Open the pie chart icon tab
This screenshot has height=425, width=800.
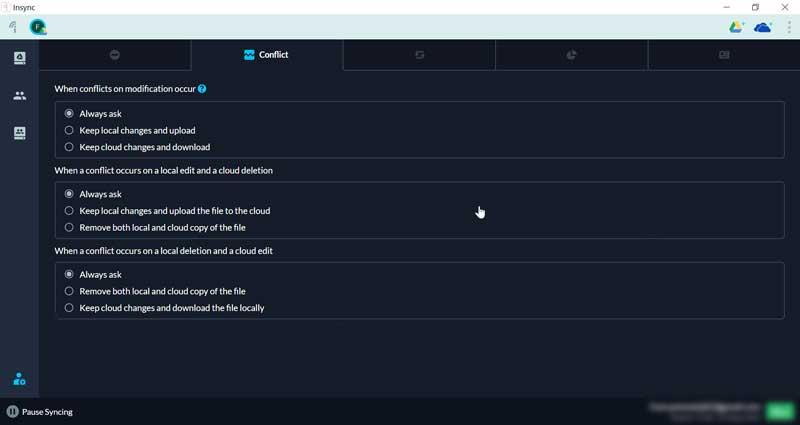click(x=572, y=55)
